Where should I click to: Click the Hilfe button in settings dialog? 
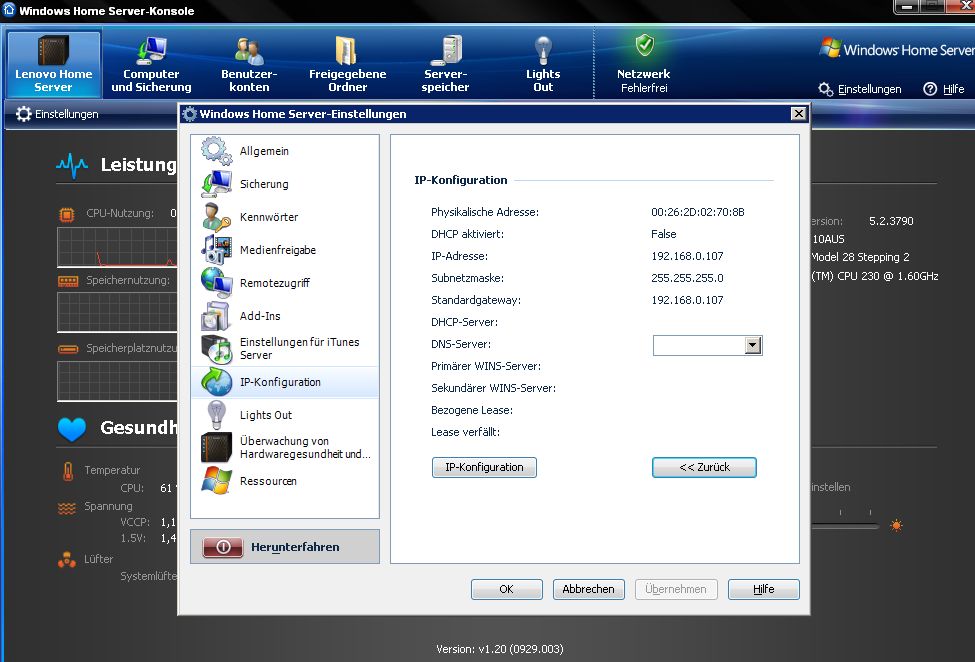764,589
